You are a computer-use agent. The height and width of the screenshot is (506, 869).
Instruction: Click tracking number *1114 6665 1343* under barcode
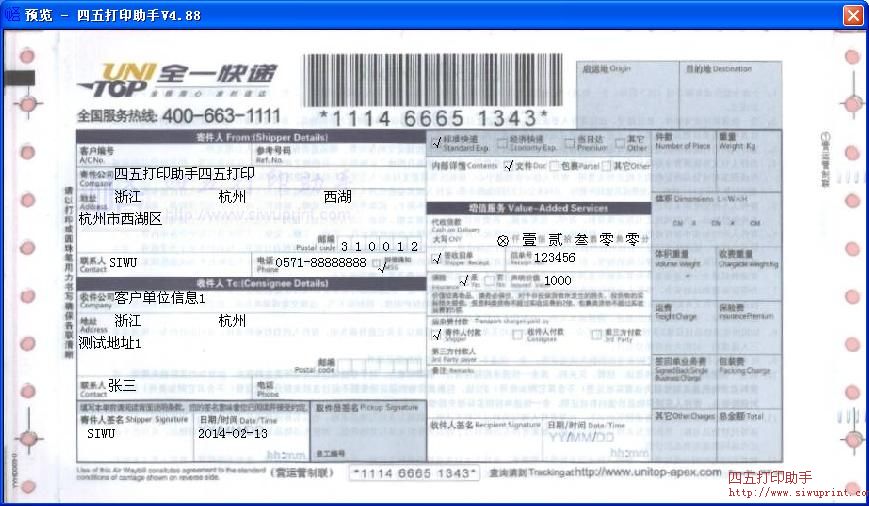coord(433,118)
